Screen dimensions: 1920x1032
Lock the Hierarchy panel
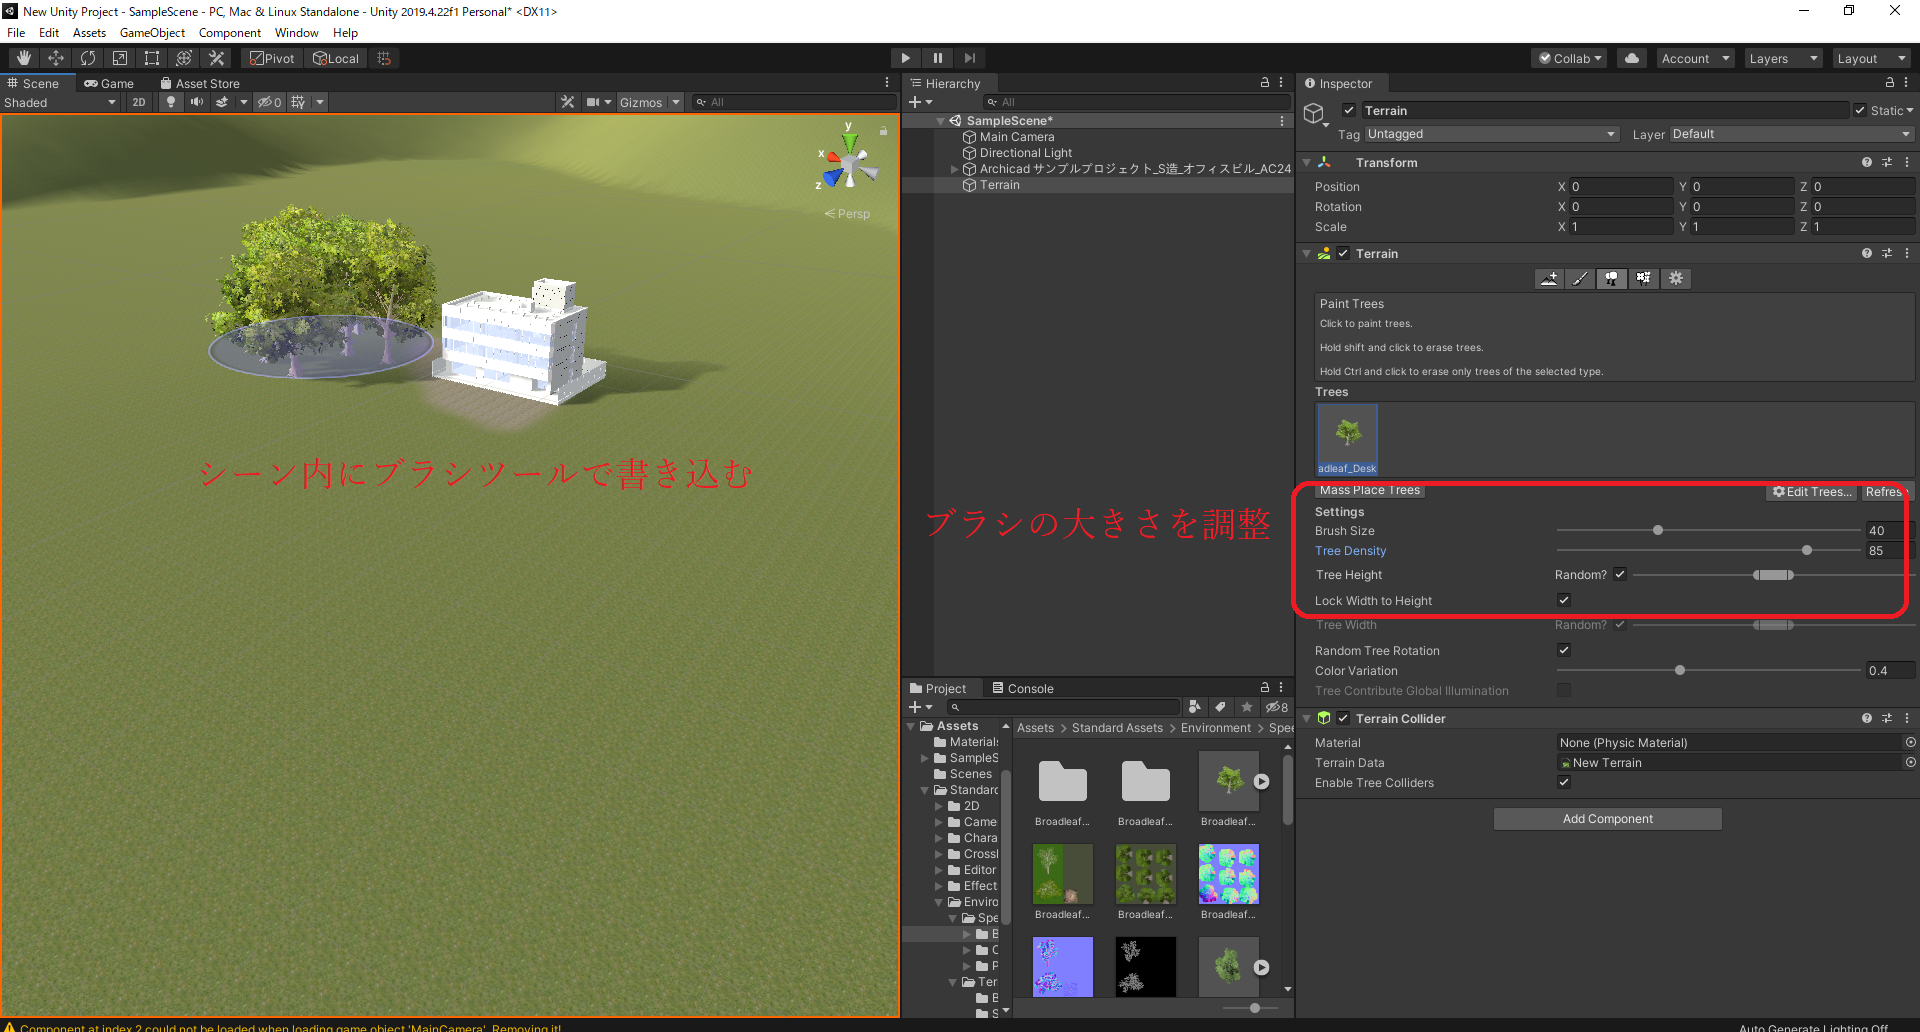tap(1265, 83)
